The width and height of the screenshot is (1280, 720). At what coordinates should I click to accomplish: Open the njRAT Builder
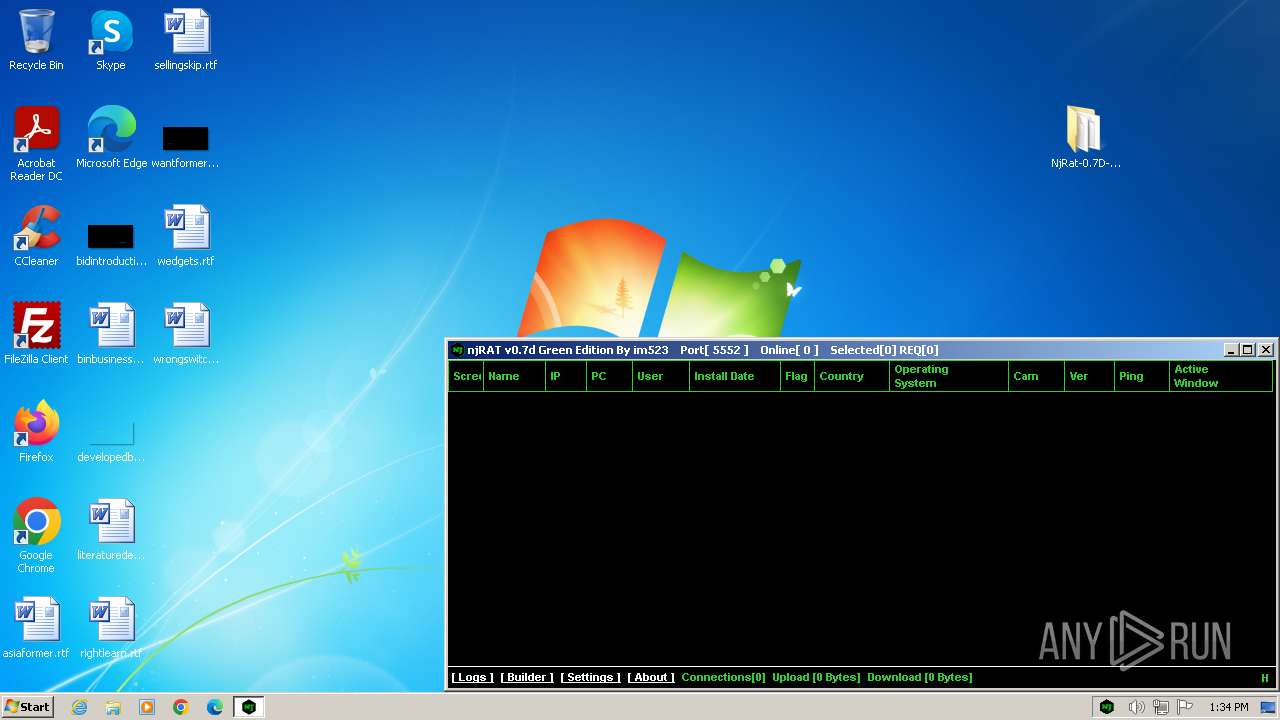point(527,677)
